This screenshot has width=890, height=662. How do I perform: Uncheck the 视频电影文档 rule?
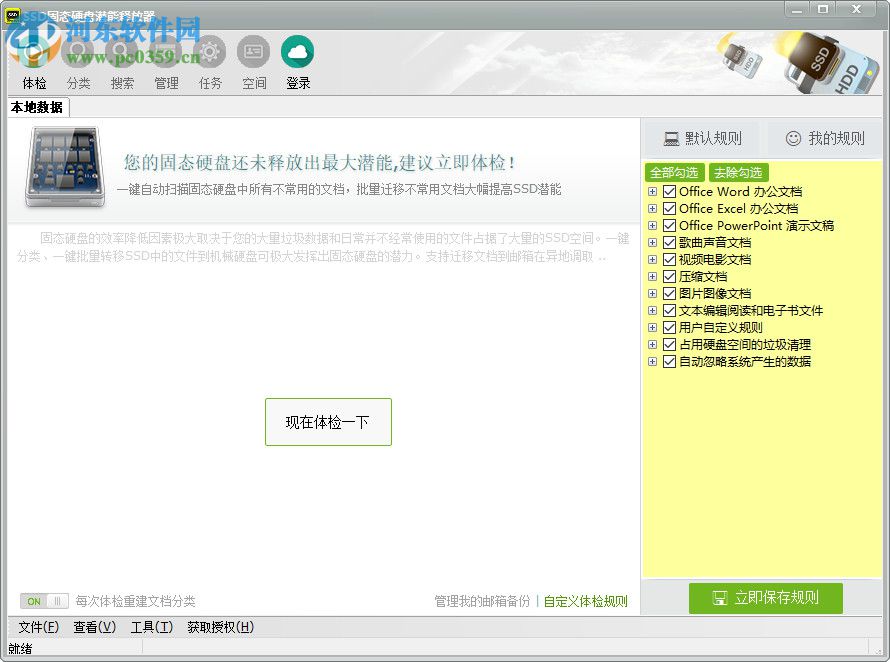tap(670, 259)
